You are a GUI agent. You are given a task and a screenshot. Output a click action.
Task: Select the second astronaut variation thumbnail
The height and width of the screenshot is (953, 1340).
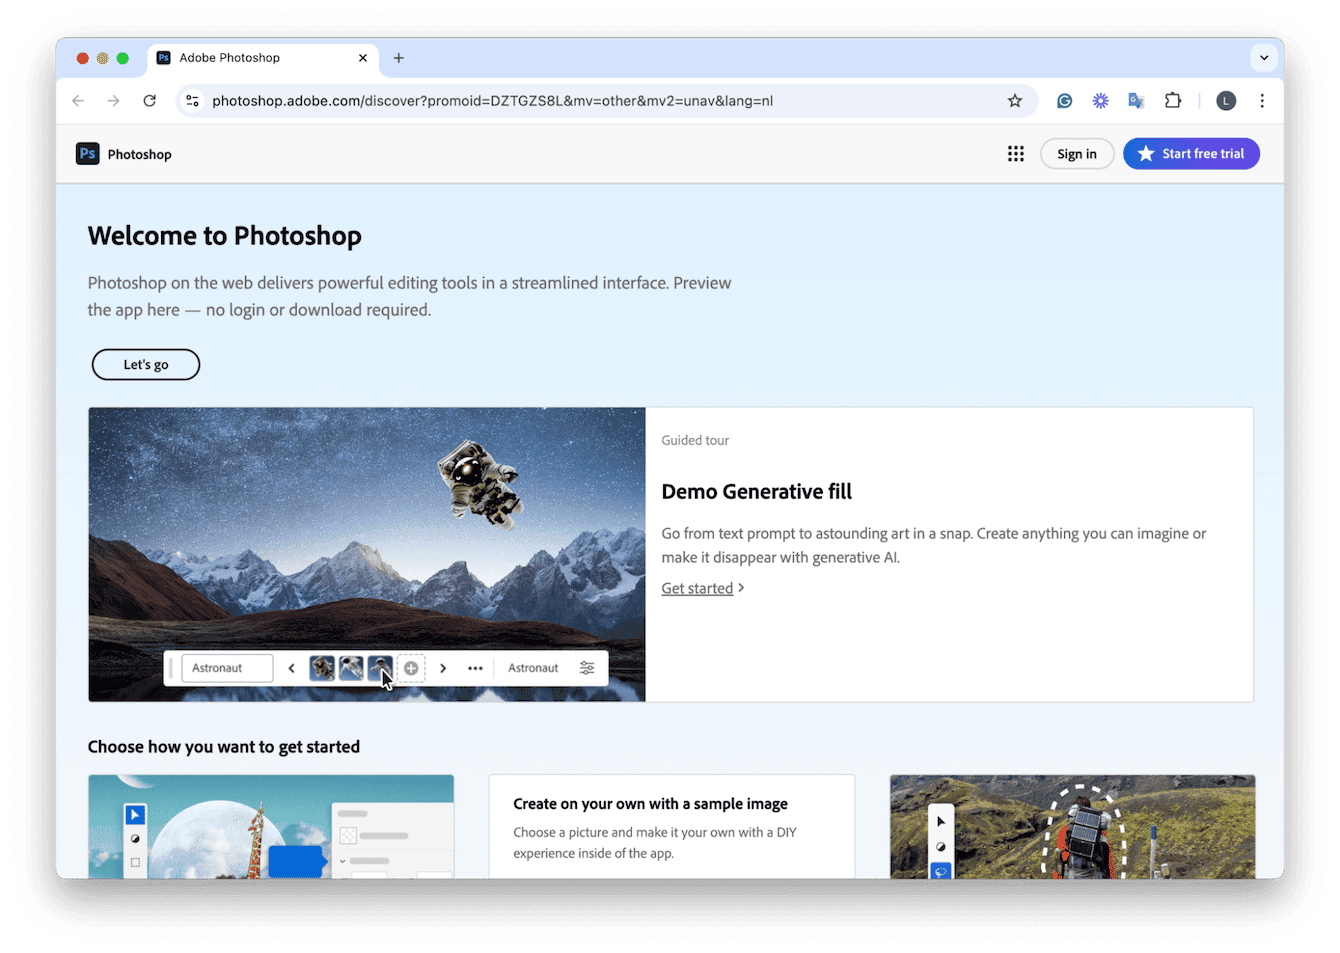click(x=351, y=667)
